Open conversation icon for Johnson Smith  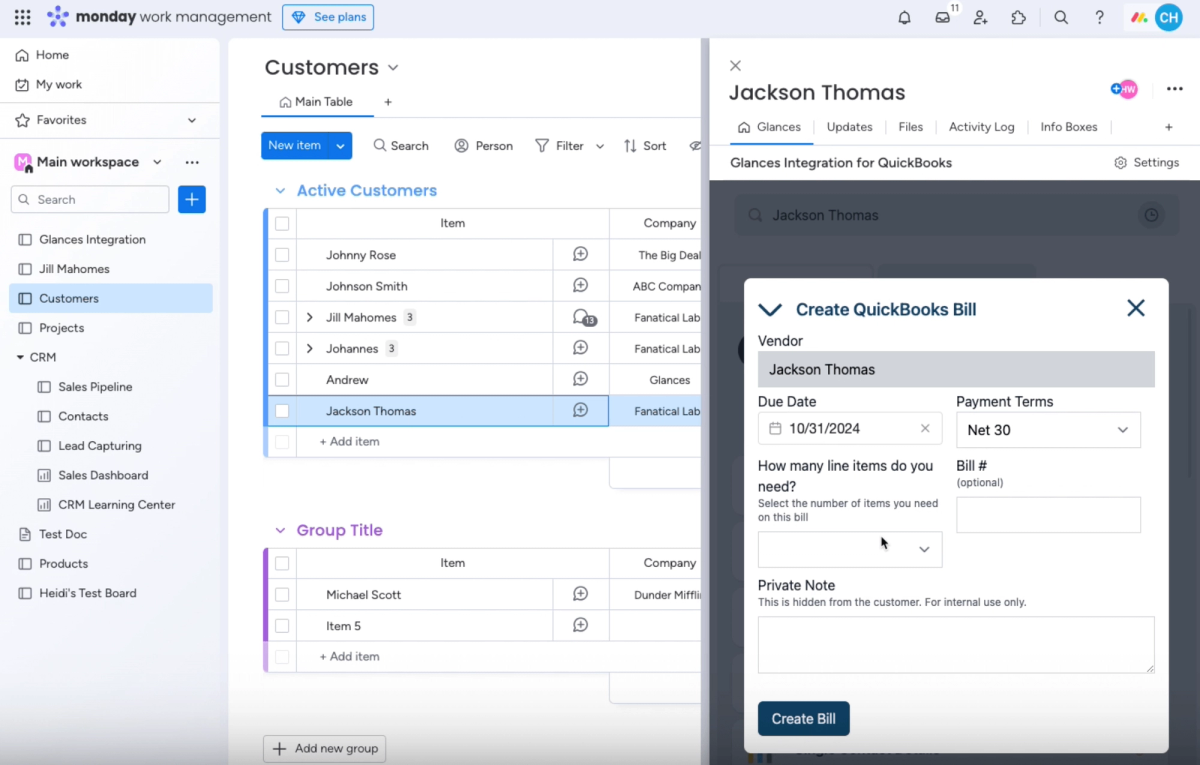[x=580, y=285]
